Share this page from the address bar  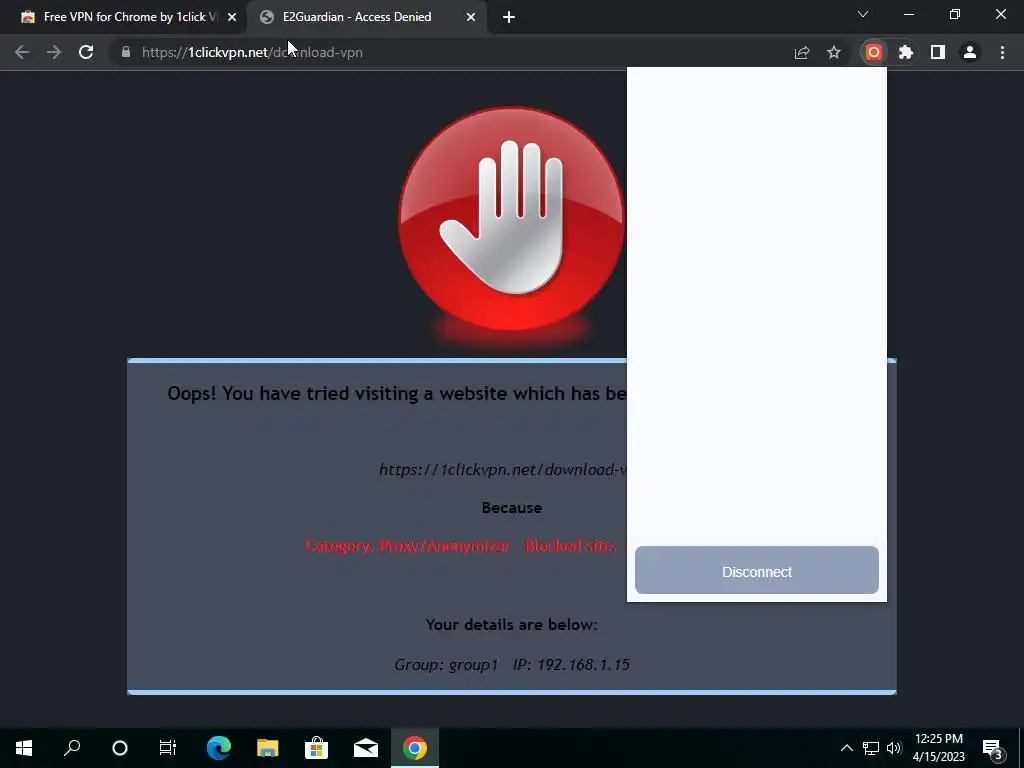point(802,52)
